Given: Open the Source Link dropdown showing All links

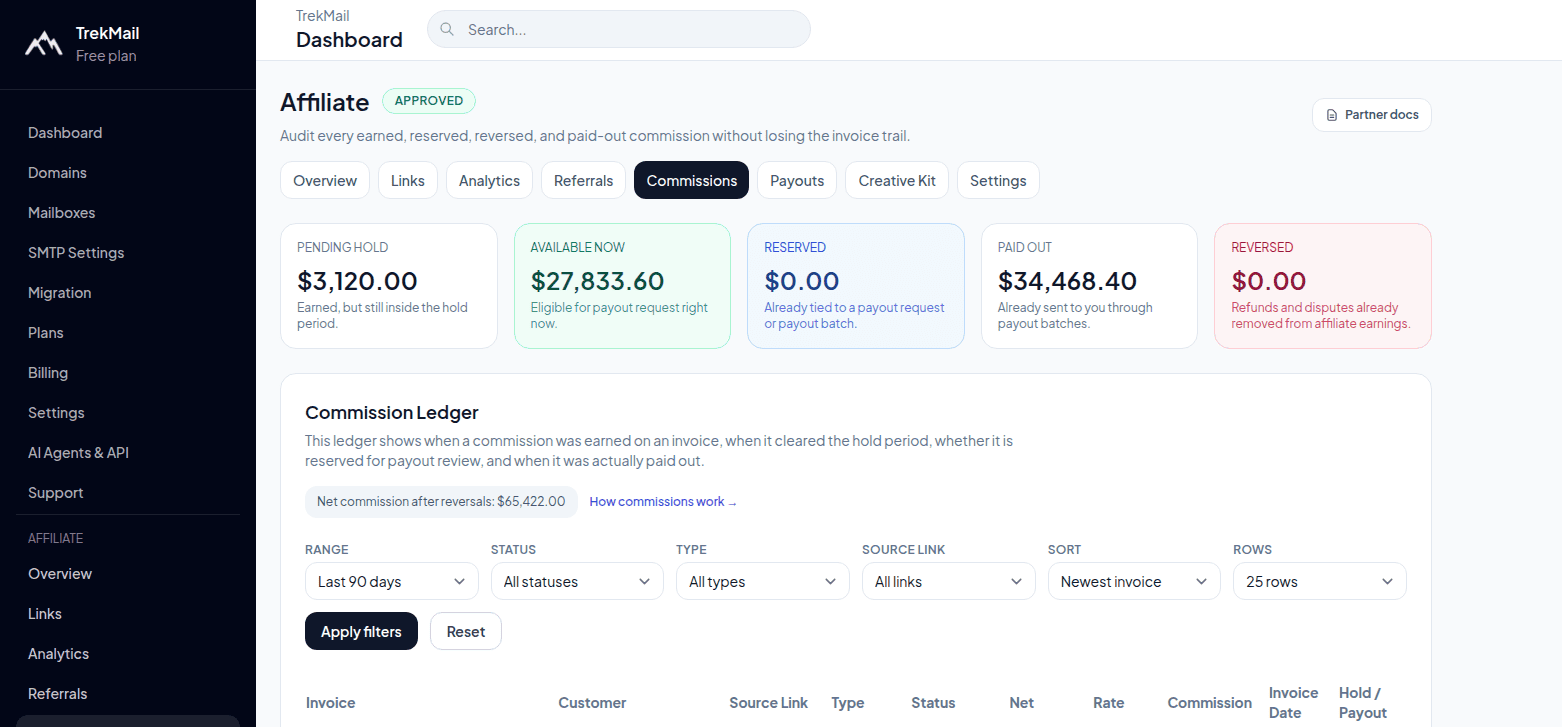Looking at the screenshot, I should 948,581.
